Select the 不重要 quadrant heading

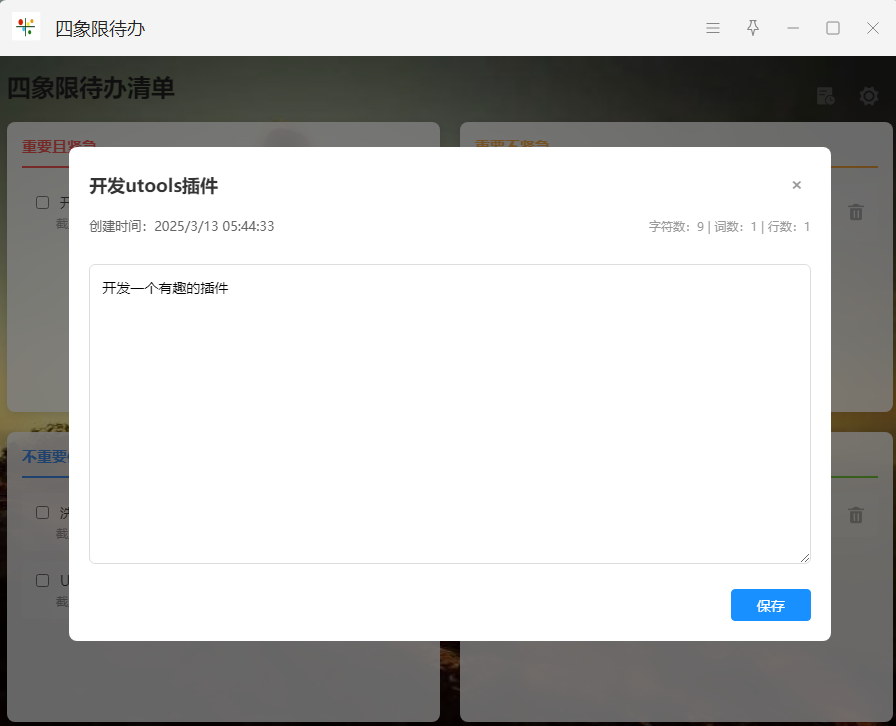(45, 457)
